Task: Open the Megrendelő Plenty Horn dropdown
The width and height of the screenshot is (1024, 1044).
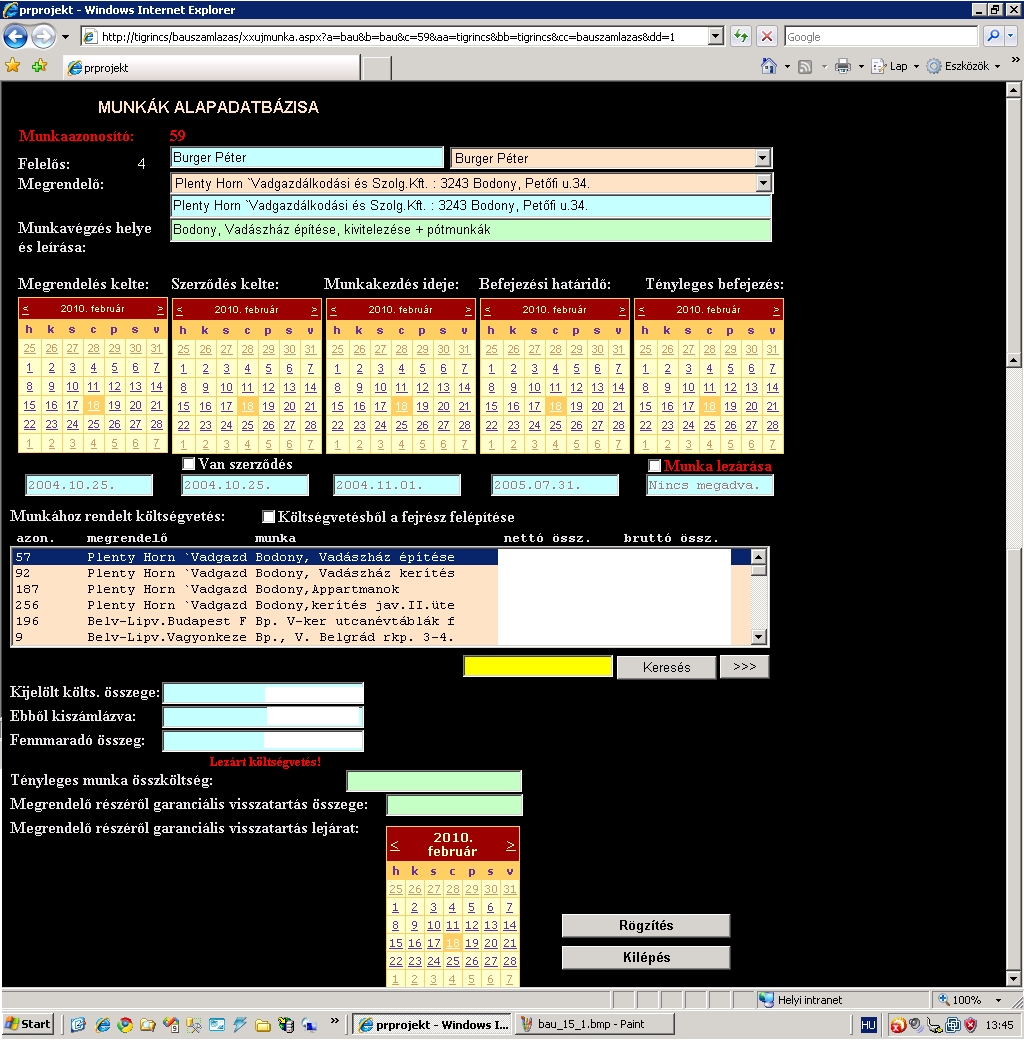Action: 763,183
